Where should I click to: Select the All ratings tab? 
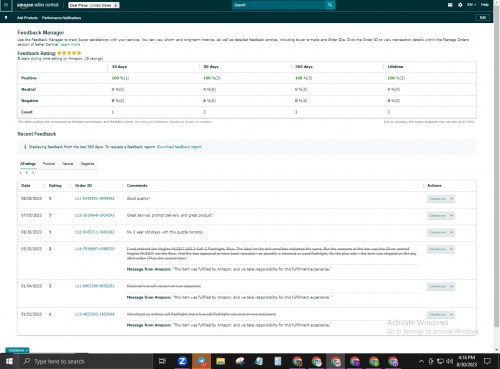coord(28,164)
